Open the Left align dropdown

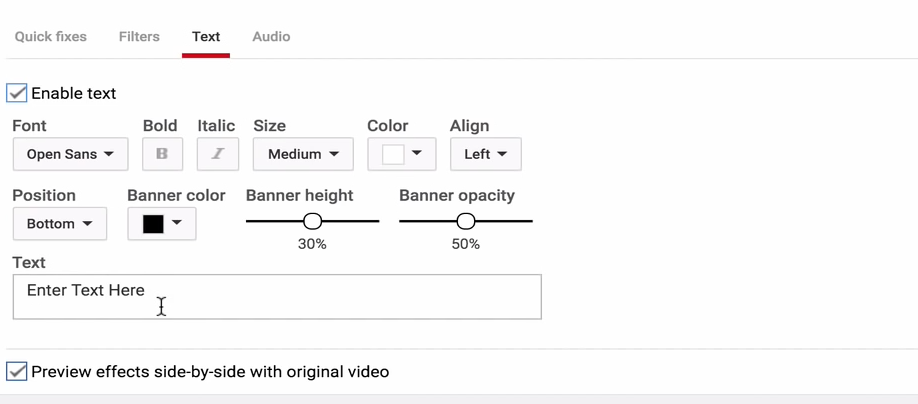(486, 154)
